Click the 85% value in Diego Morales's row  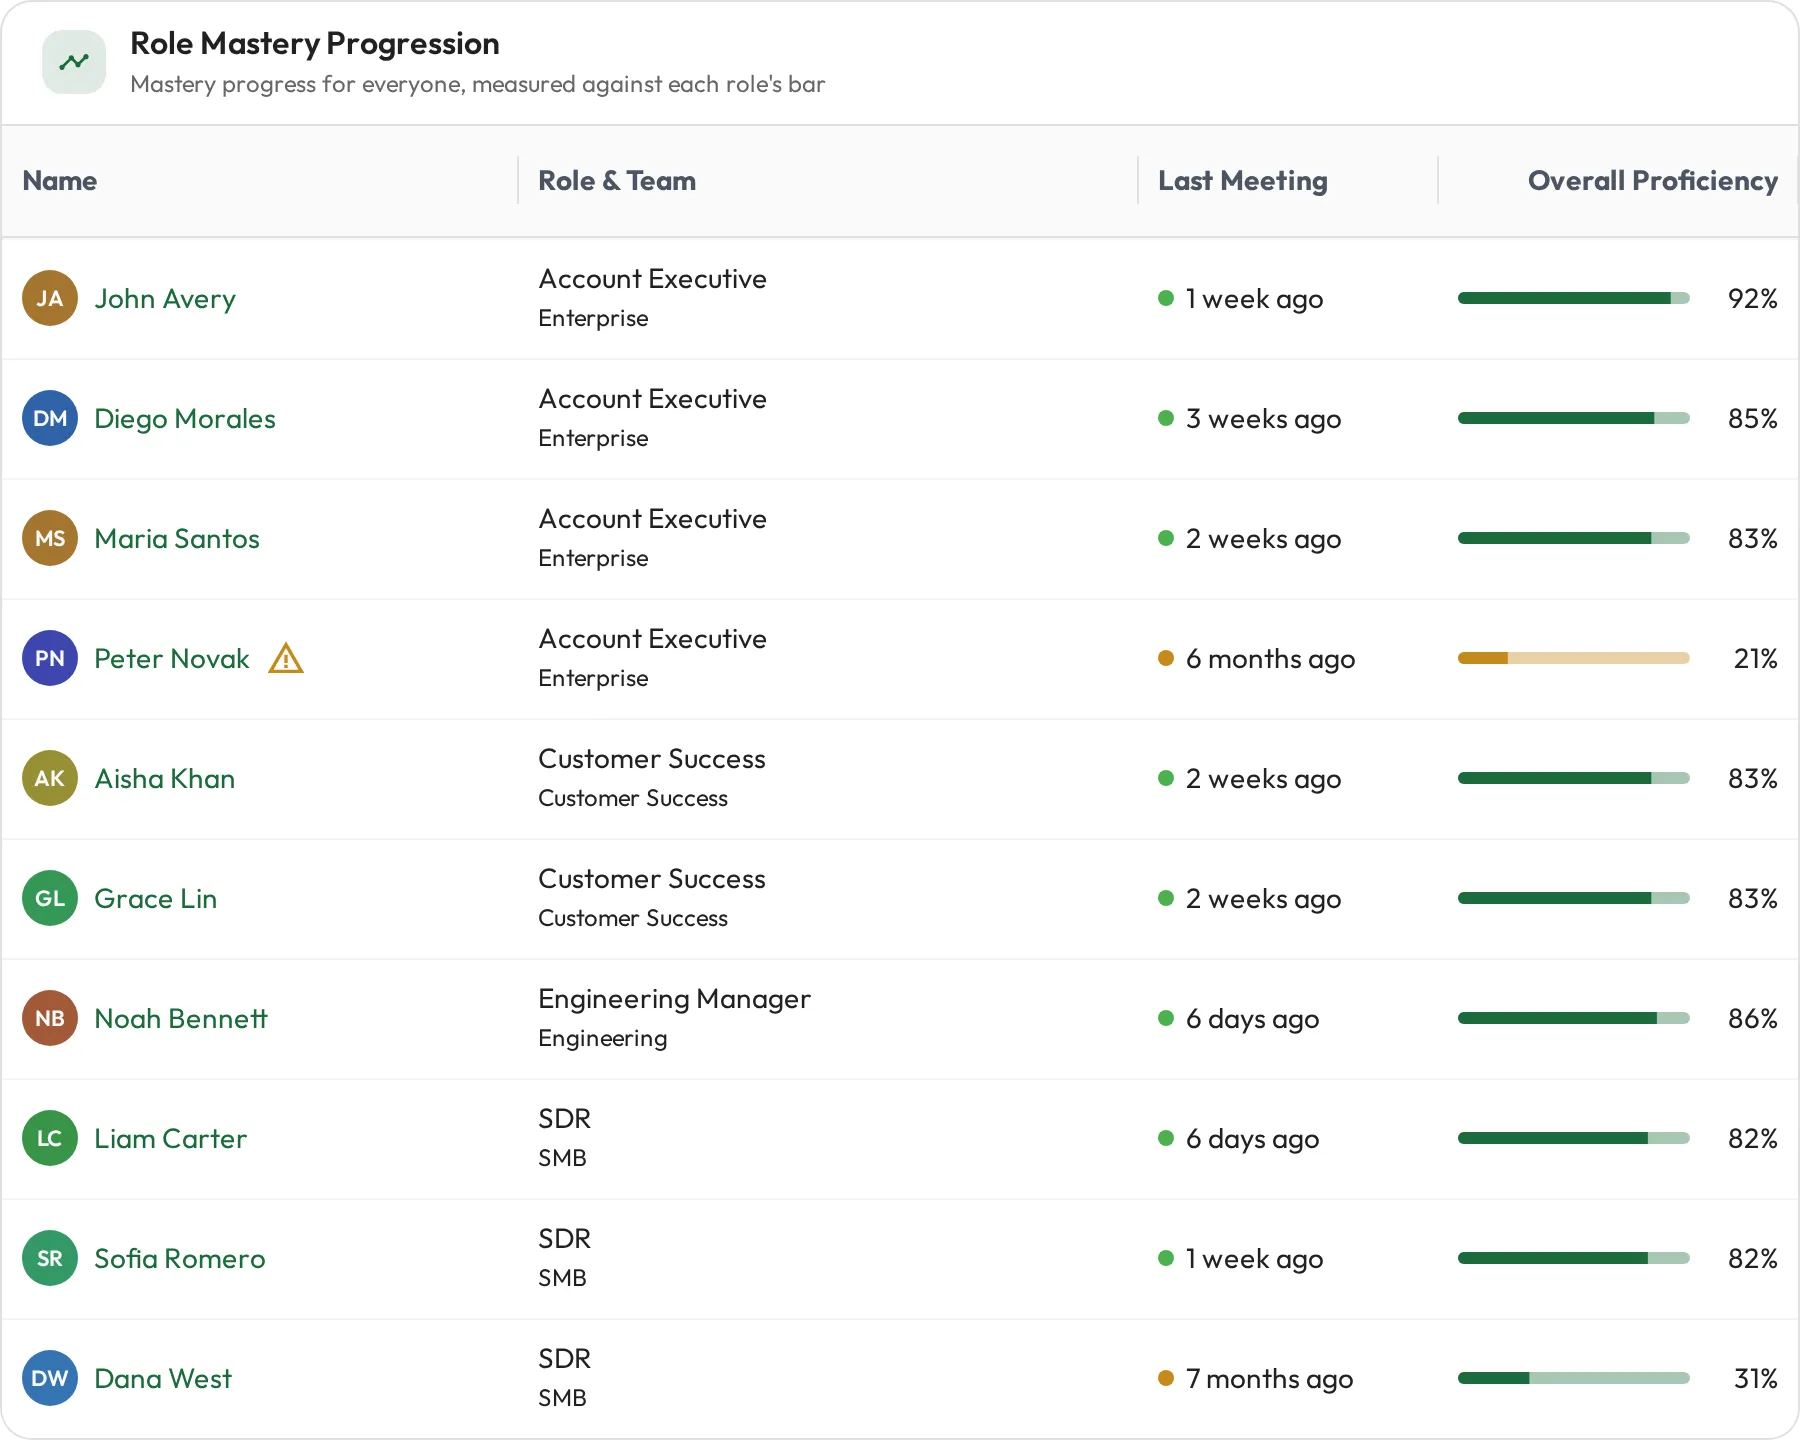[1753, 418]
